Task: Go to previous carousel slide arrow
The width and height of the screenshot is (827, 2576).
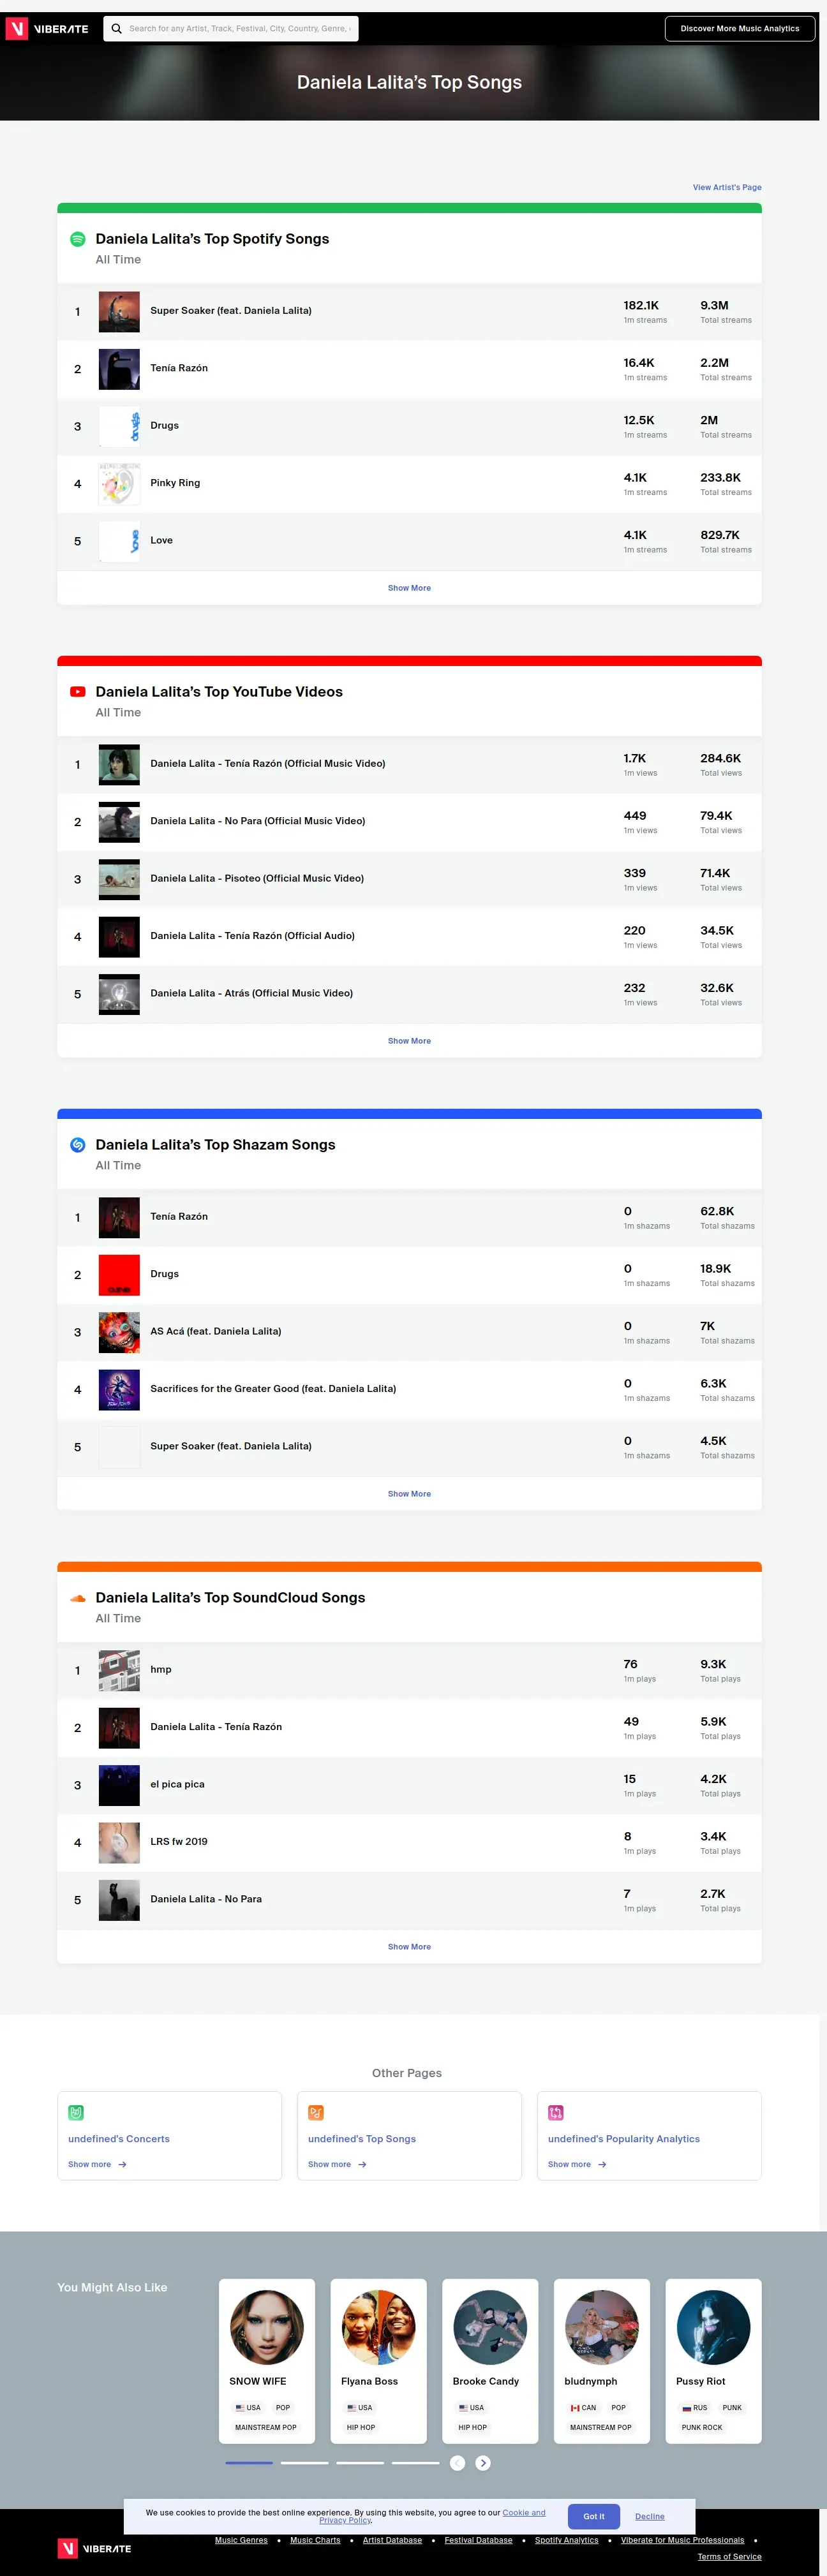Action: tap(457, 2463)
